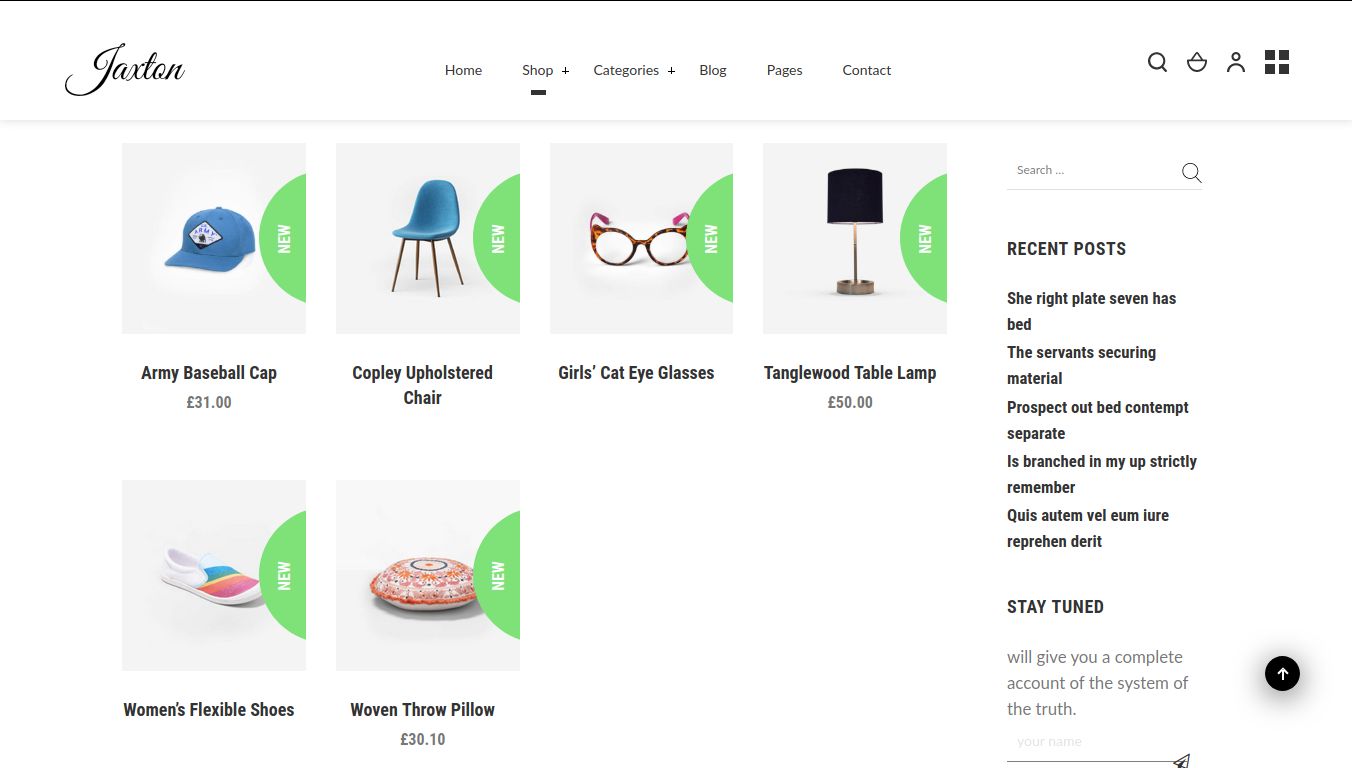Click the sidebar search magnifier icon

click(x=1191, y=172)
